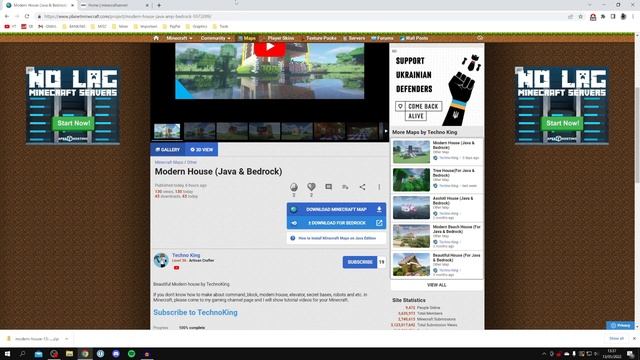
Task: Open Discord from taskbar
Action: point(116,354)
